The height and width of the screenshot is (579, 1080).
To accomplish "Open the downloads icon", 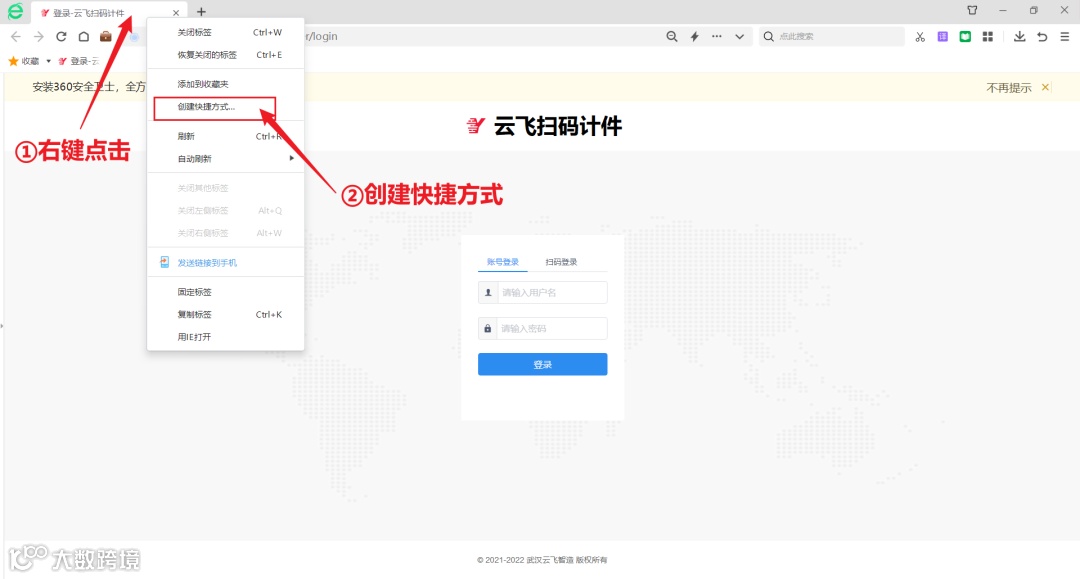I will tap(1019, 36).
